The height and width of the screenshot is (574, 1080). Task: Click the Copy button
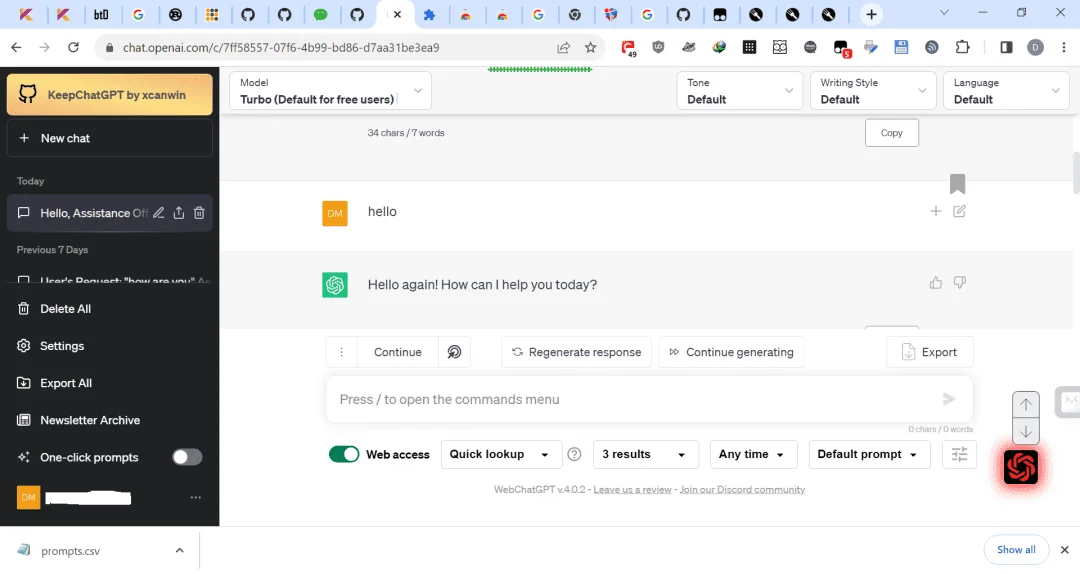(x=891, y=133)
